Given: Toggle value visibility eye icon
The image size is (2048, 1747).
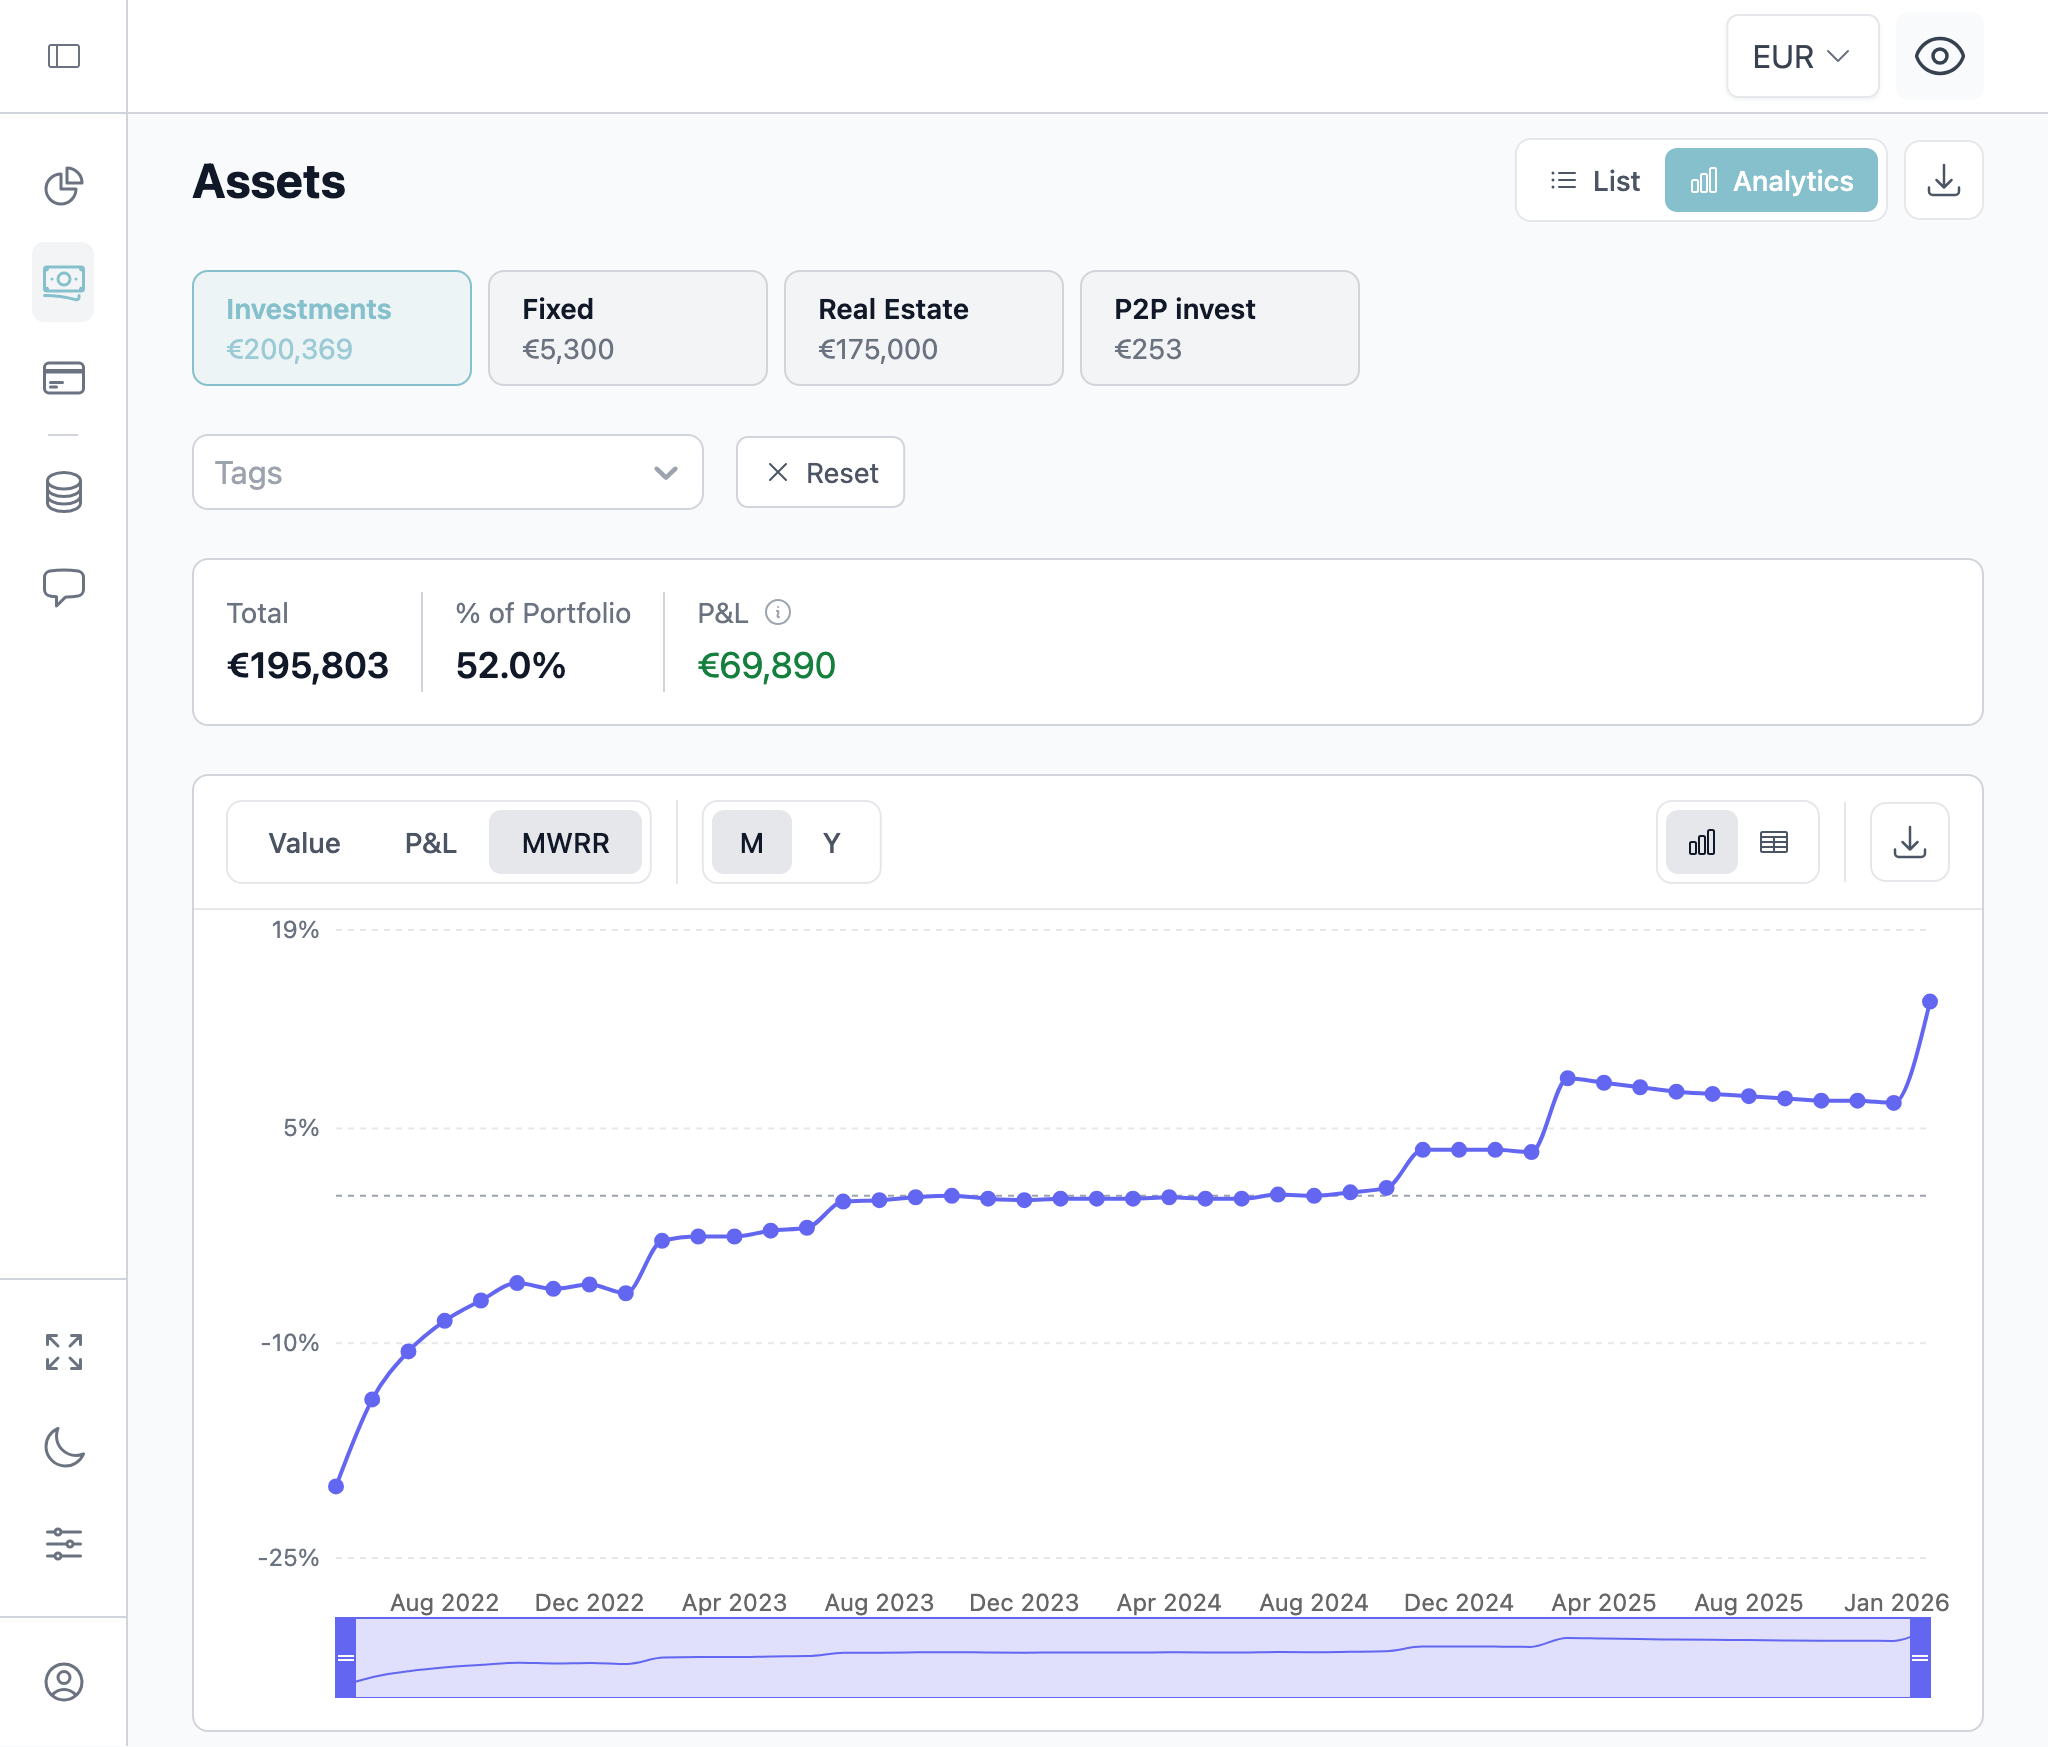Looking at the screenshot, I should pyautogui.click(x=1939, y=56).
